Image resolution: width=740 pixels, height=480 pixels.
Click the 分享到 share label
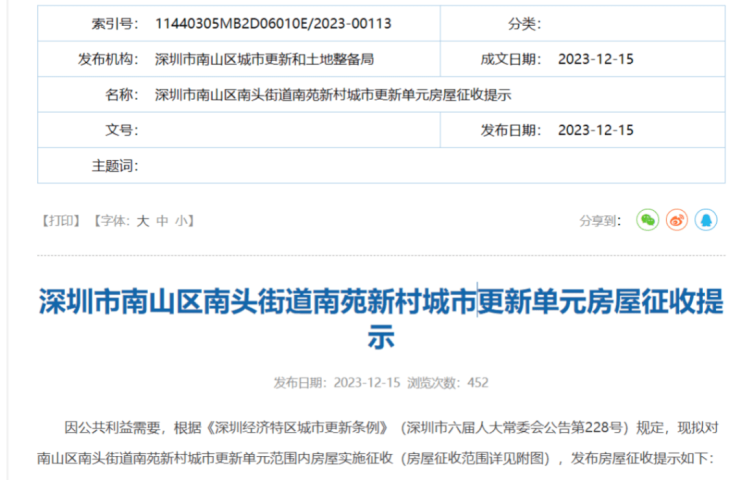pos(601,221)
